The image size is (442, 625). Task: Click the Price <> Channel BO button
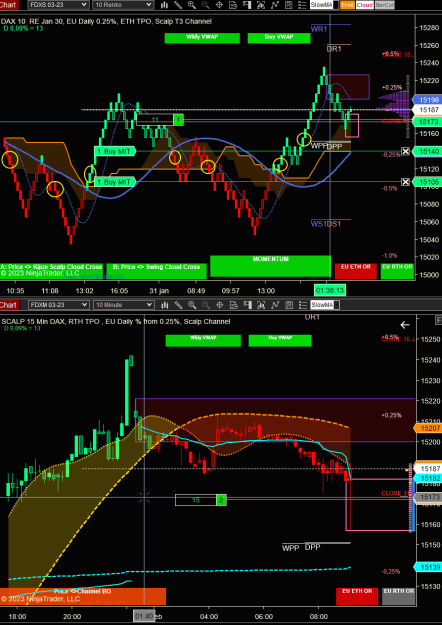coord(83,596)
